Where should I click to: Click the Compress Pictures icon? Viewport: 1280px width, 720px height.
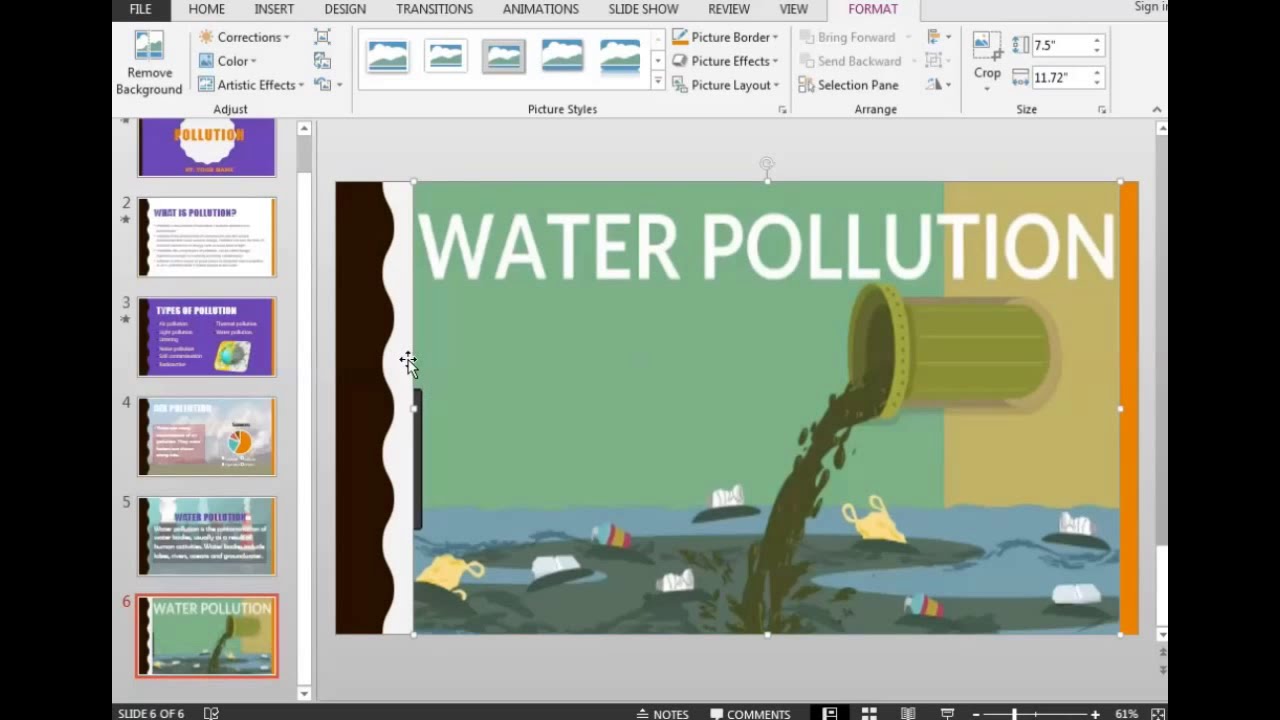tap(322, 37)
